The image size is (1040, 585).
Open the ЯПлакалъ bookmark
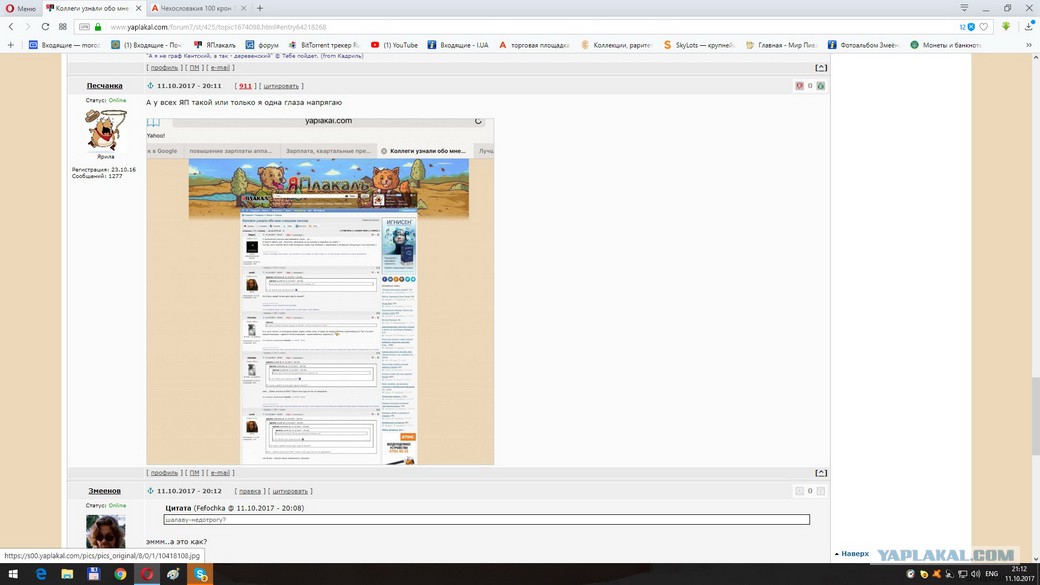coord(215,45)
